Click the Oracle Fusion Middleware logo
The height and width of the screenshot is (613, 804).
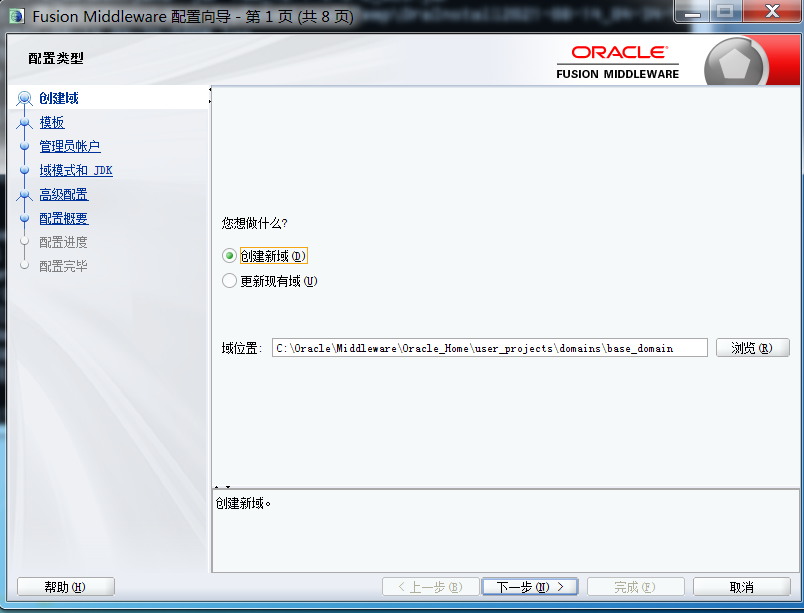(x=618, y=63)
